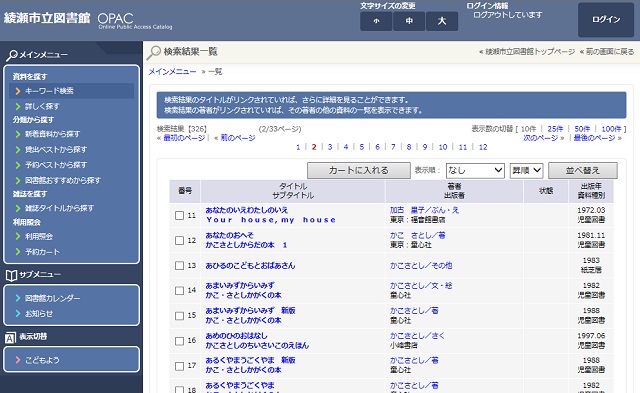Open 新着資料から探す menu item

pos(52,134)
